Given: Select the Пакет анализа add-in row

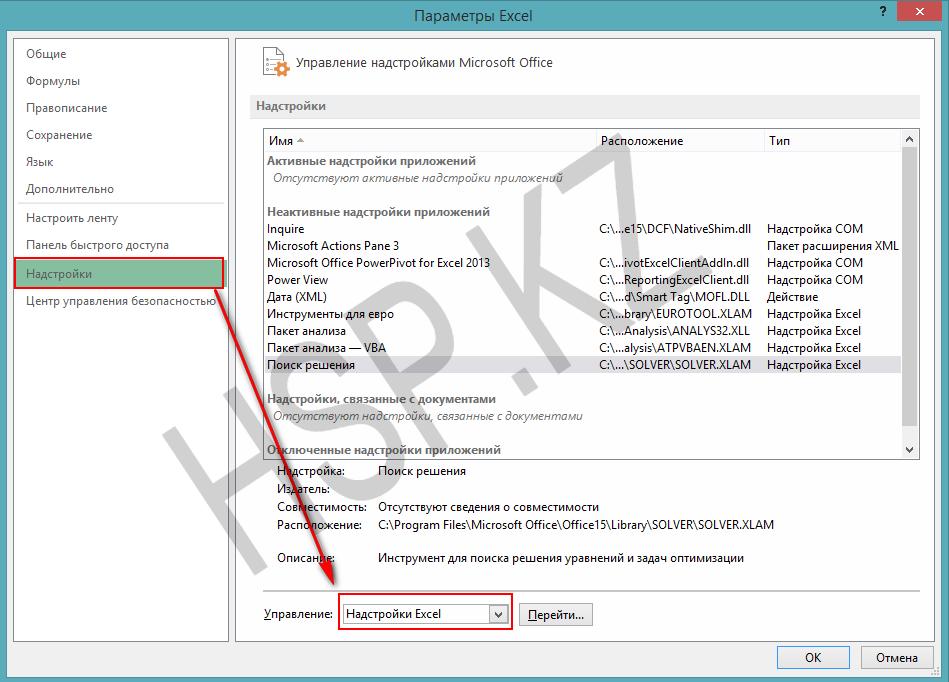Looking at the screenshot, I should [306, 331].
